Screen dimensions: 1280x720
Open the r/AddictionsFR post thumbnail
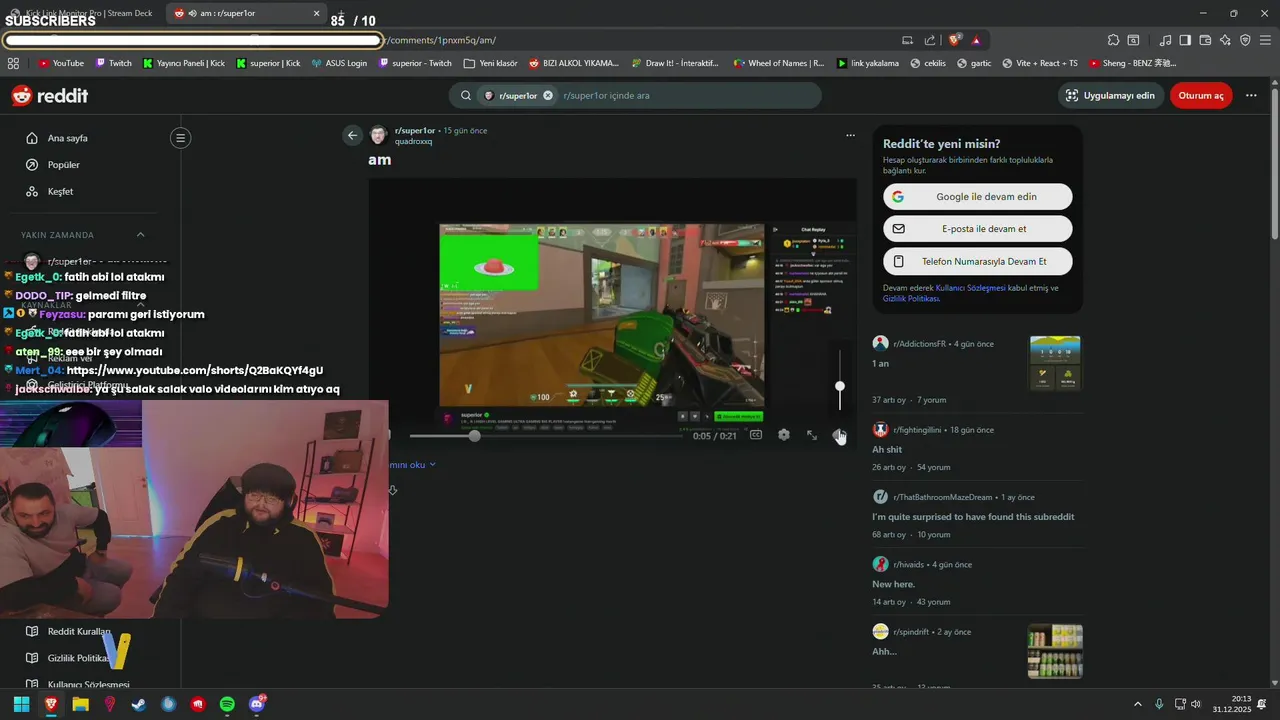pyautogui.click(x=1055, y=363)
